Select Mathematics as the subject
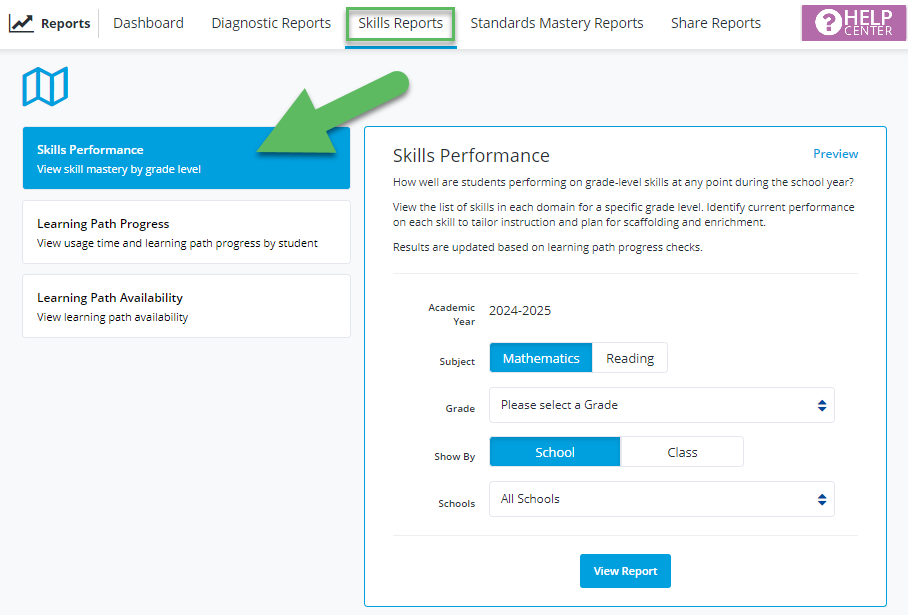This screenshot has width=908, height=615. [x=541, y=358]
